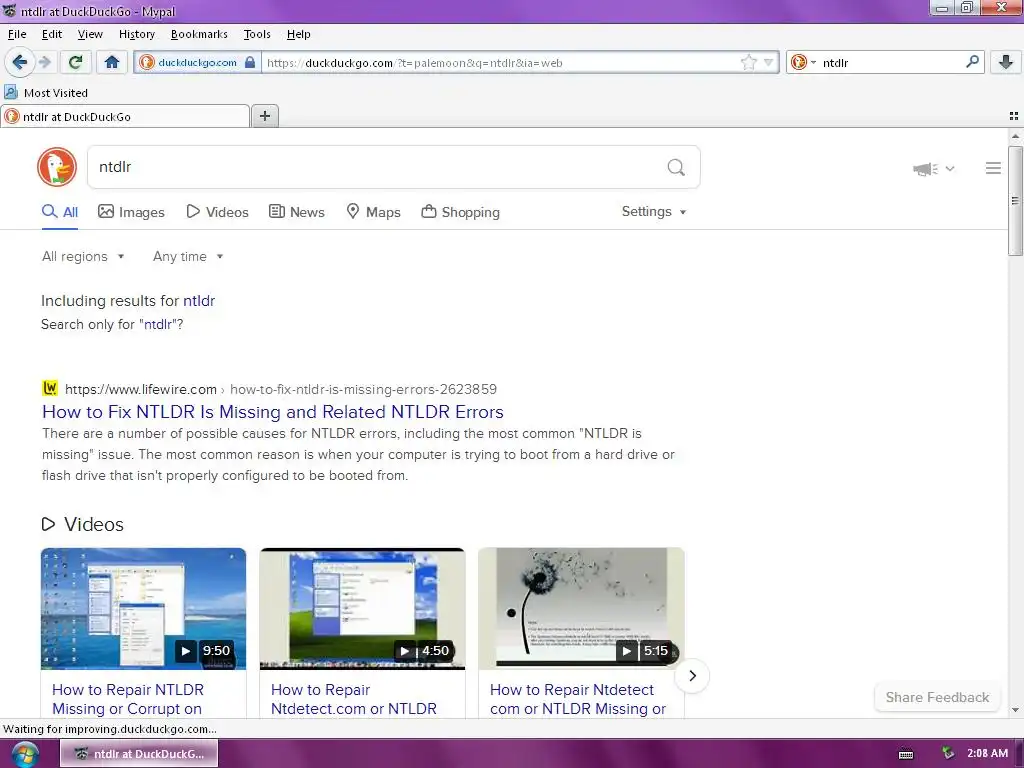Expand the All regions filter

(x=83, y=257)
